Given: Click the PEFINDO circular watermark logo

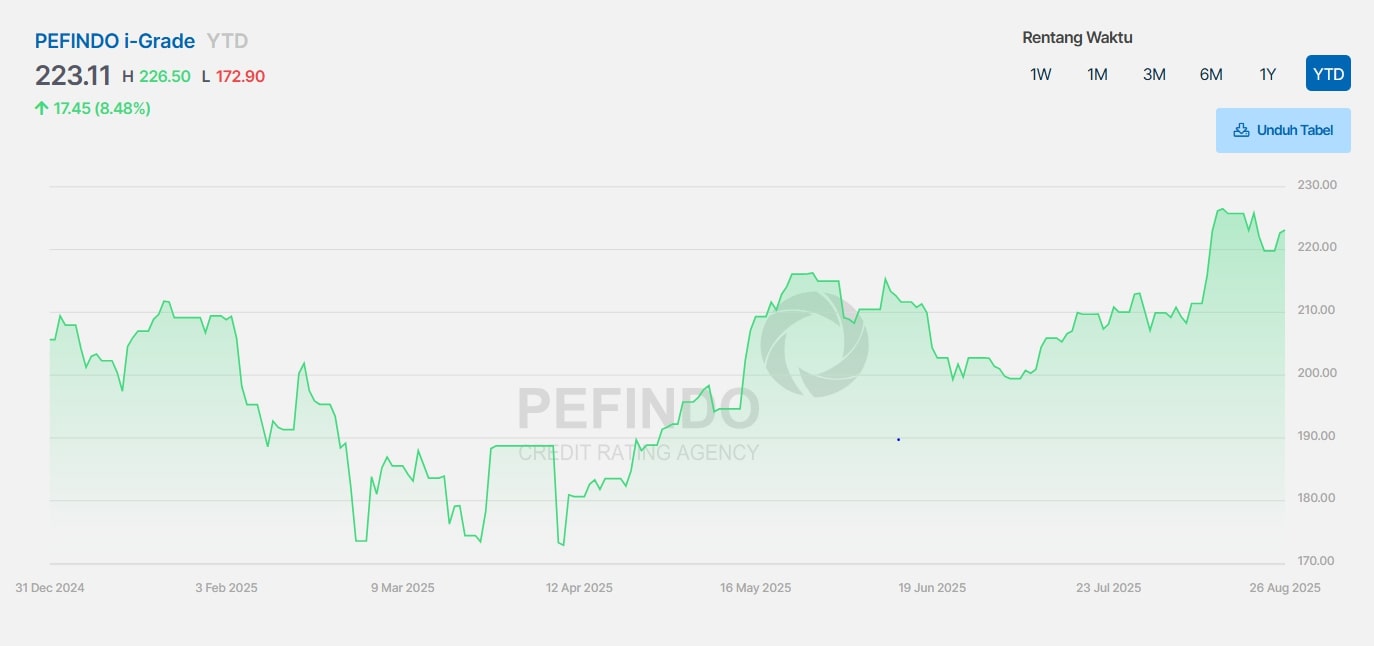Looking at the screenshot, I should (813, 343).
